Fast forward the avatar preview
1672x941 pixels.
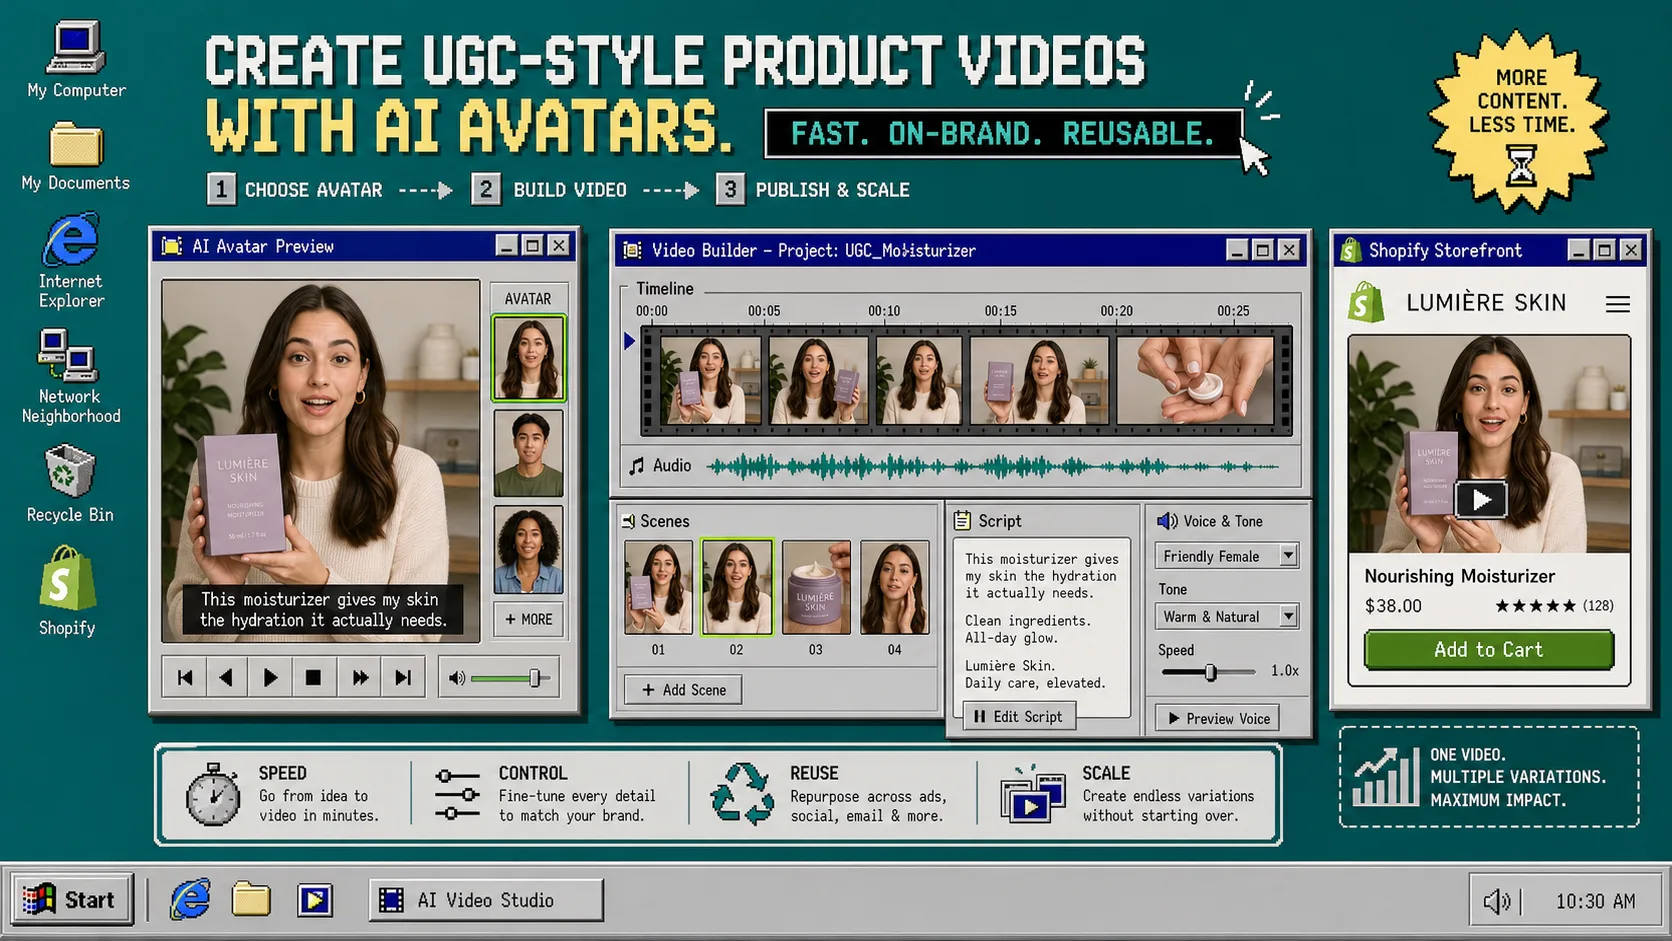(359, 678)
